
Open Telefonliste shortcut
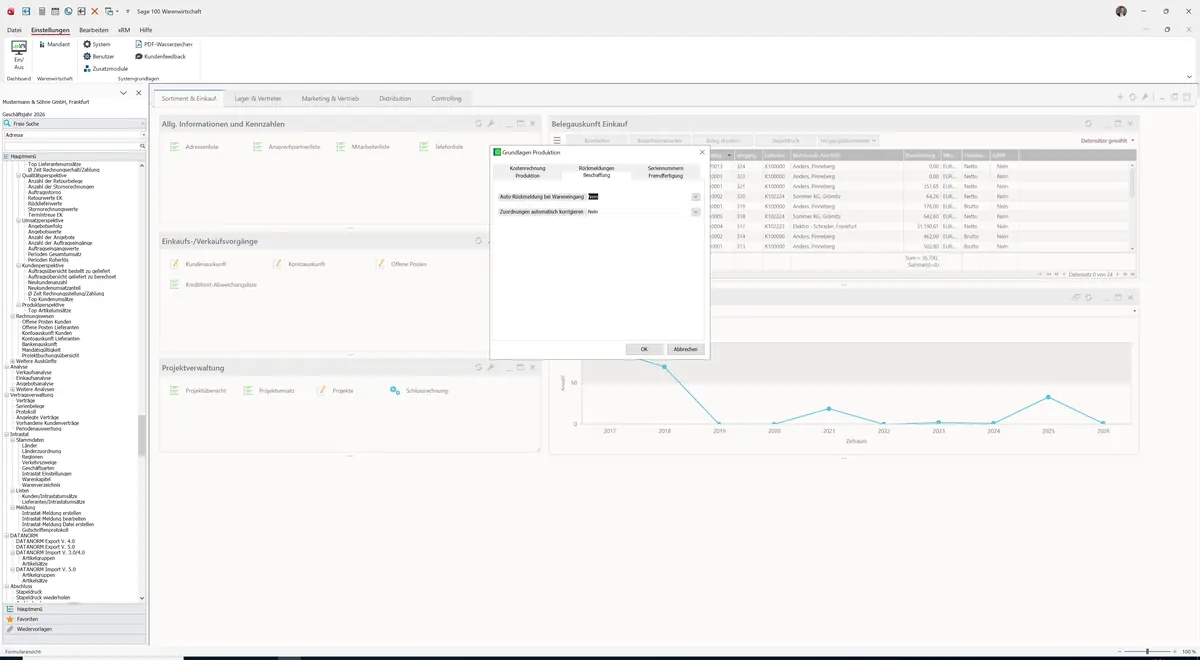(441, 147)
